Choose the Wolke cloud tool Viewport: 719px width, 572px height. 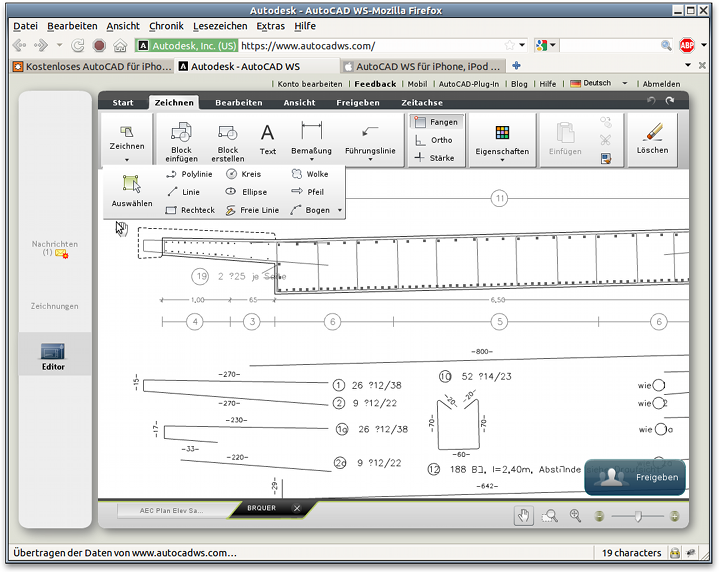pyautogui.click(x=309, y=174)
